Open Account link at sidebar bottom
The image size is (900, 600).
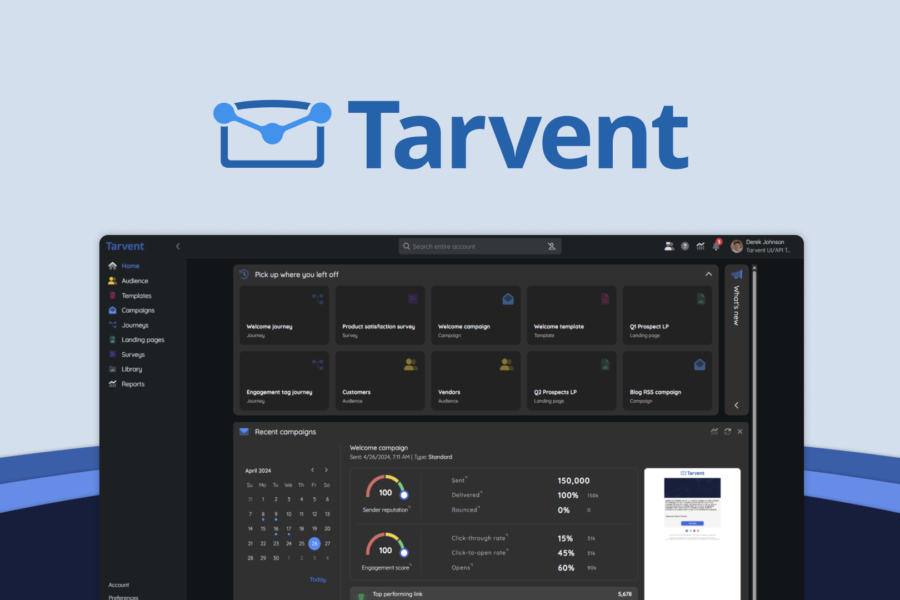coord(119,585)
